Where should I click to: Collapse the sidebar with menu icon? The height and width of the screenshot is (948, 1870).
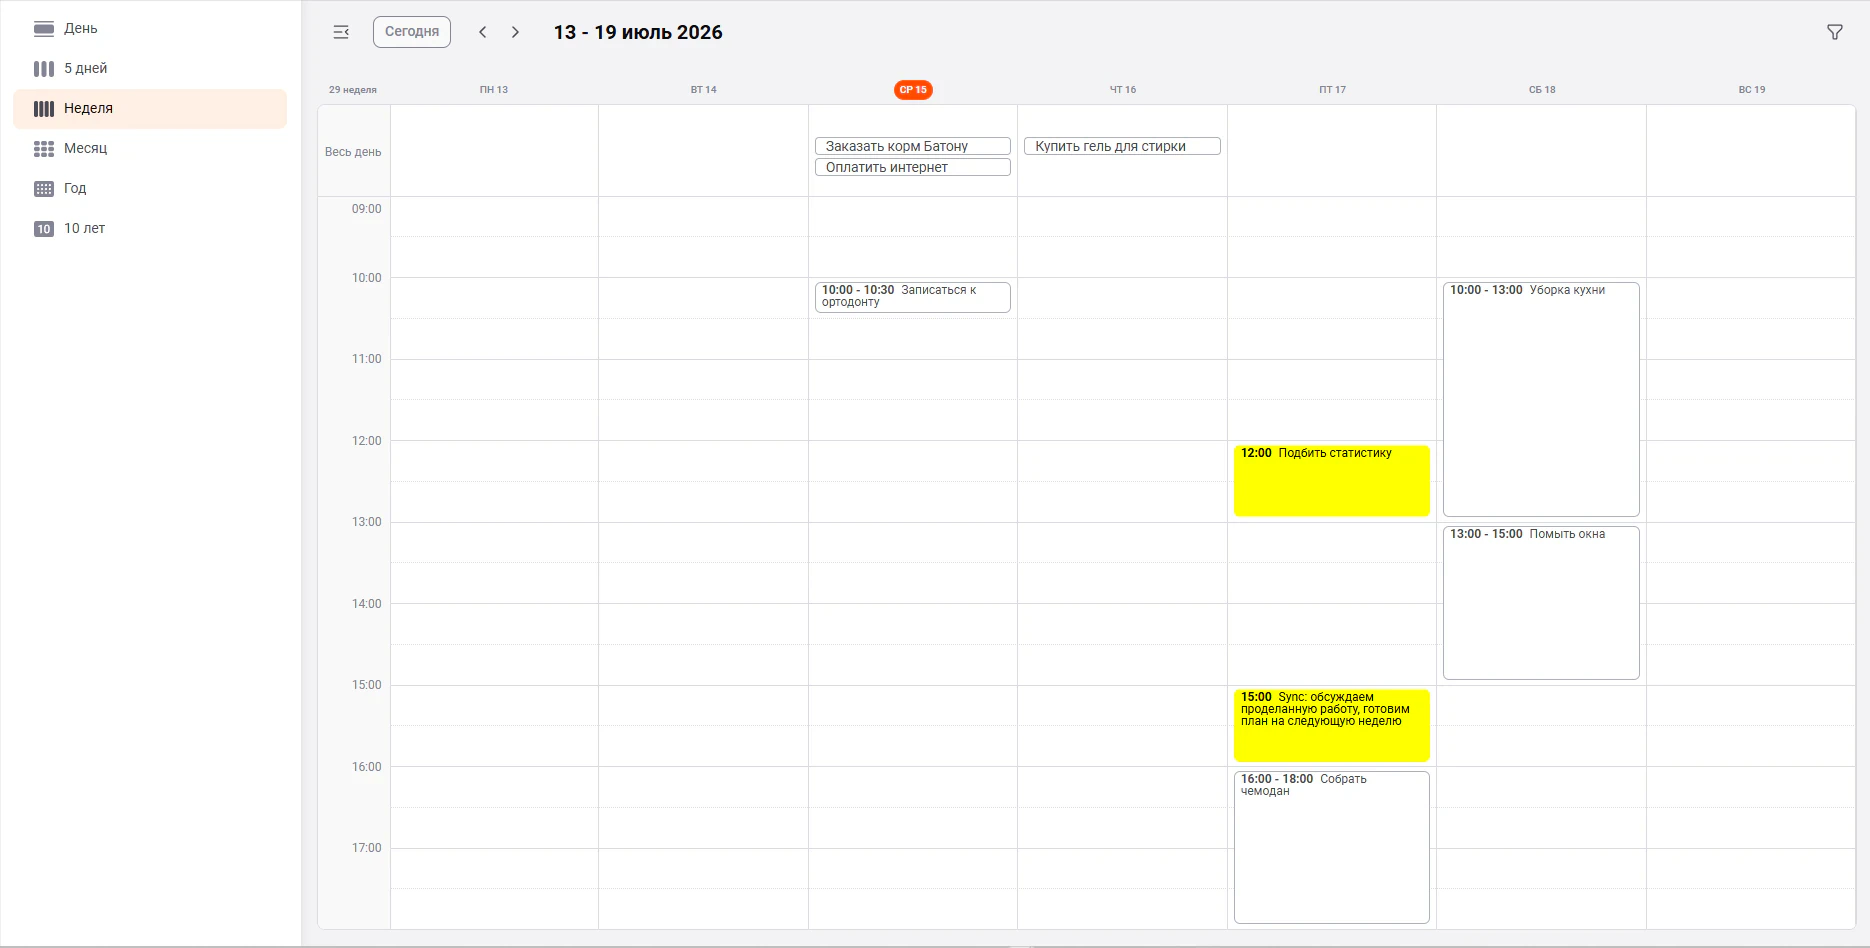341,32
